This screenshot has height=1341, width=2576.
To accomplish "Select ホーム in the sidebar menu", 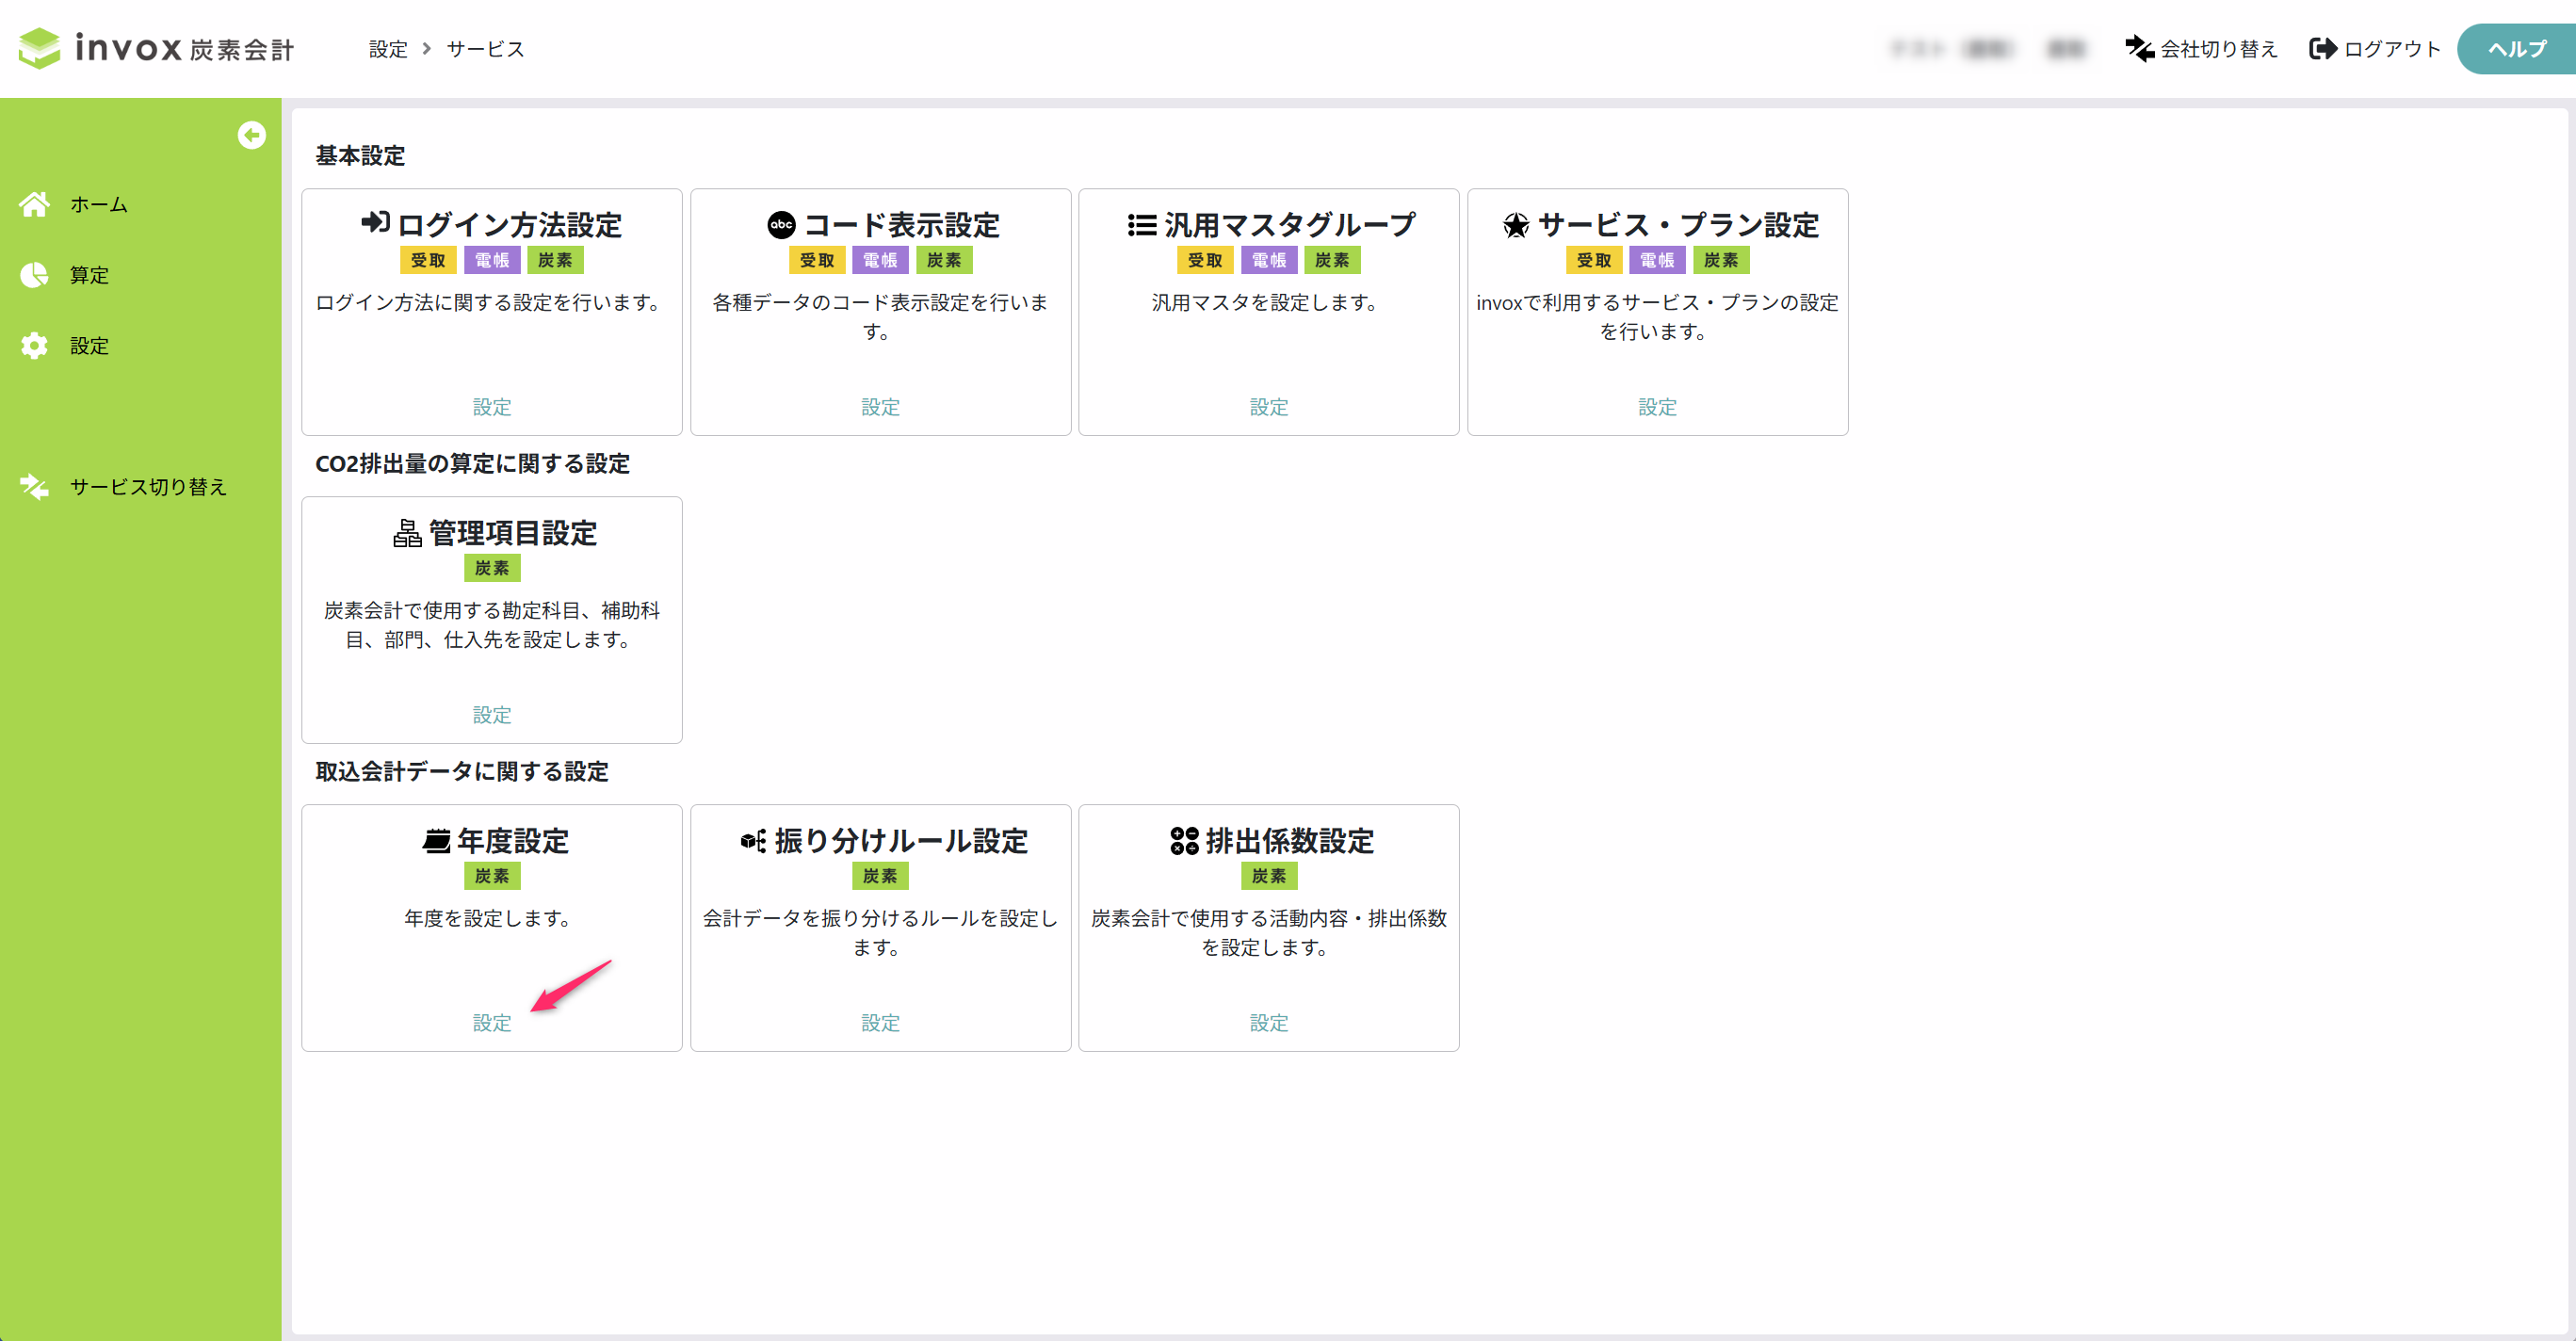I will pyautogui.click(x=99, y=204).
